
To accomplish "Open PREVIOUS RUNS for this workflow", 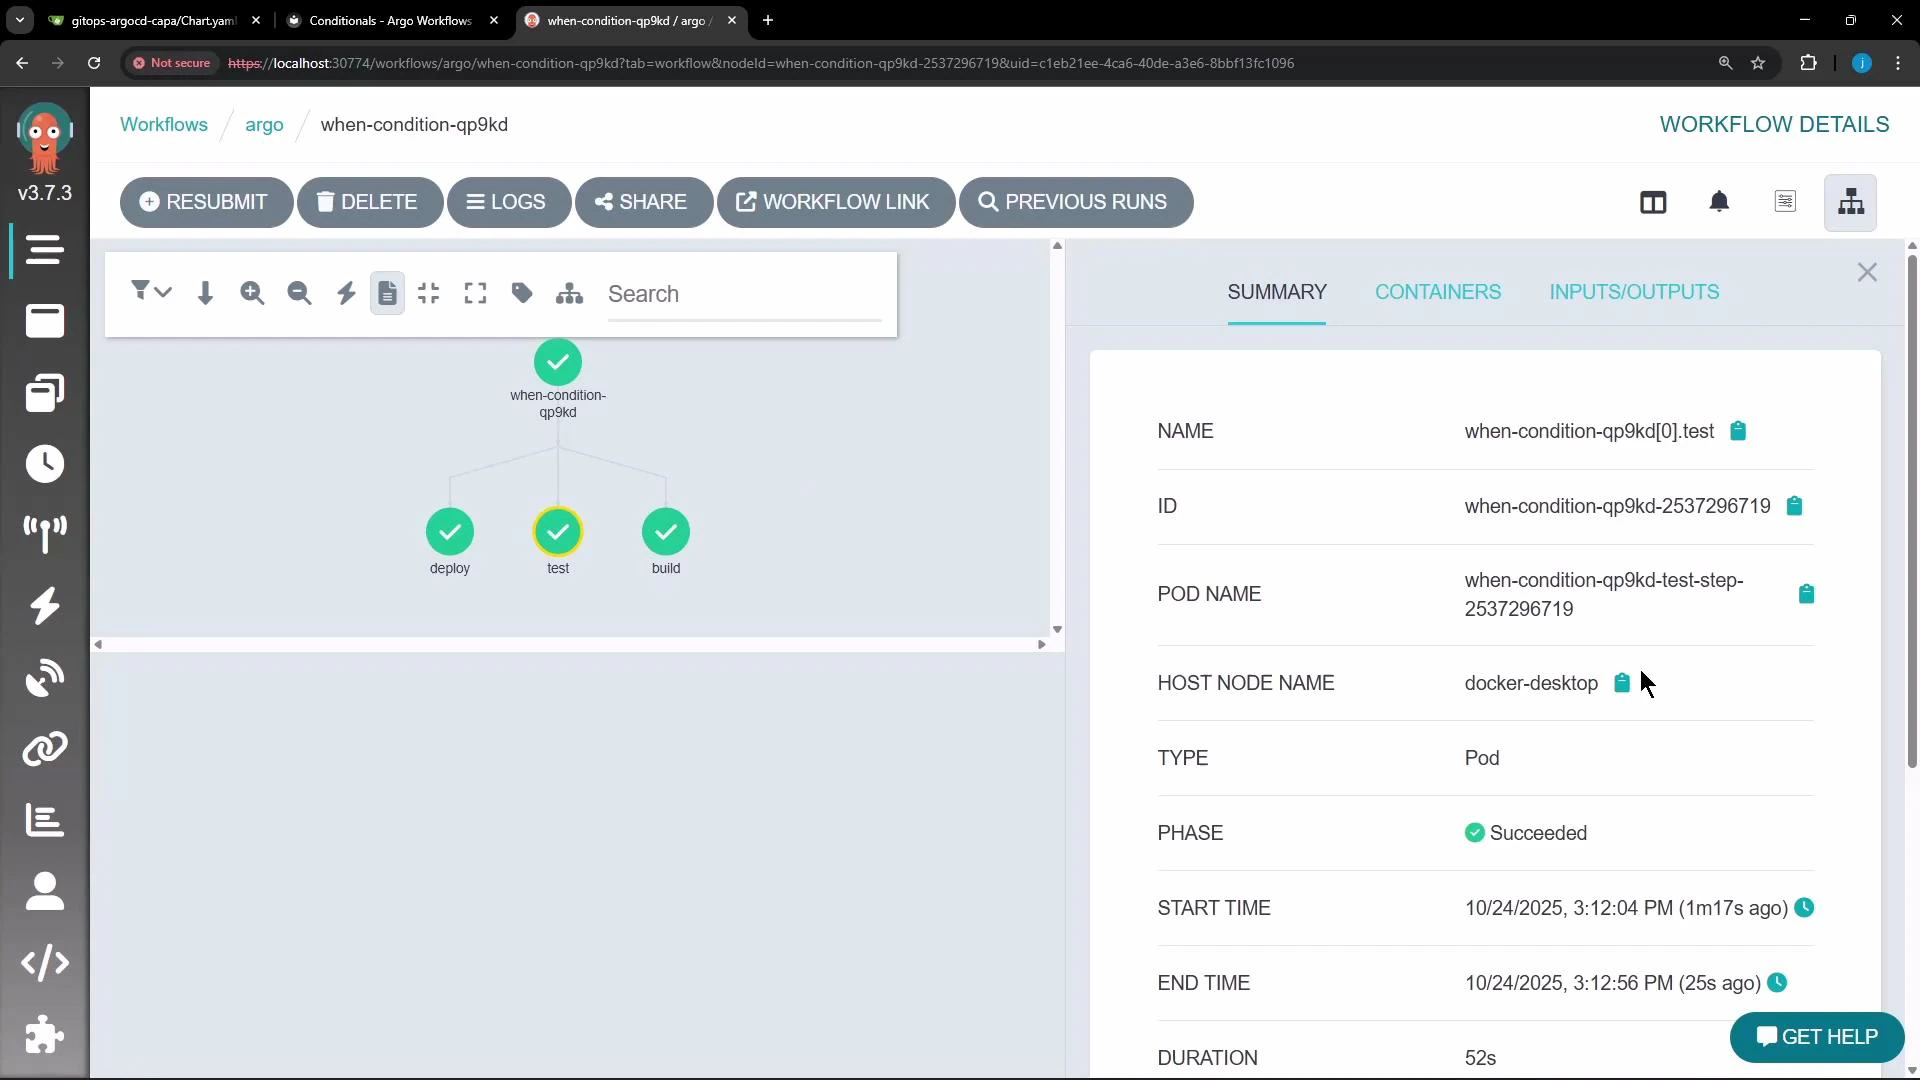I will tap(1075, 202).
